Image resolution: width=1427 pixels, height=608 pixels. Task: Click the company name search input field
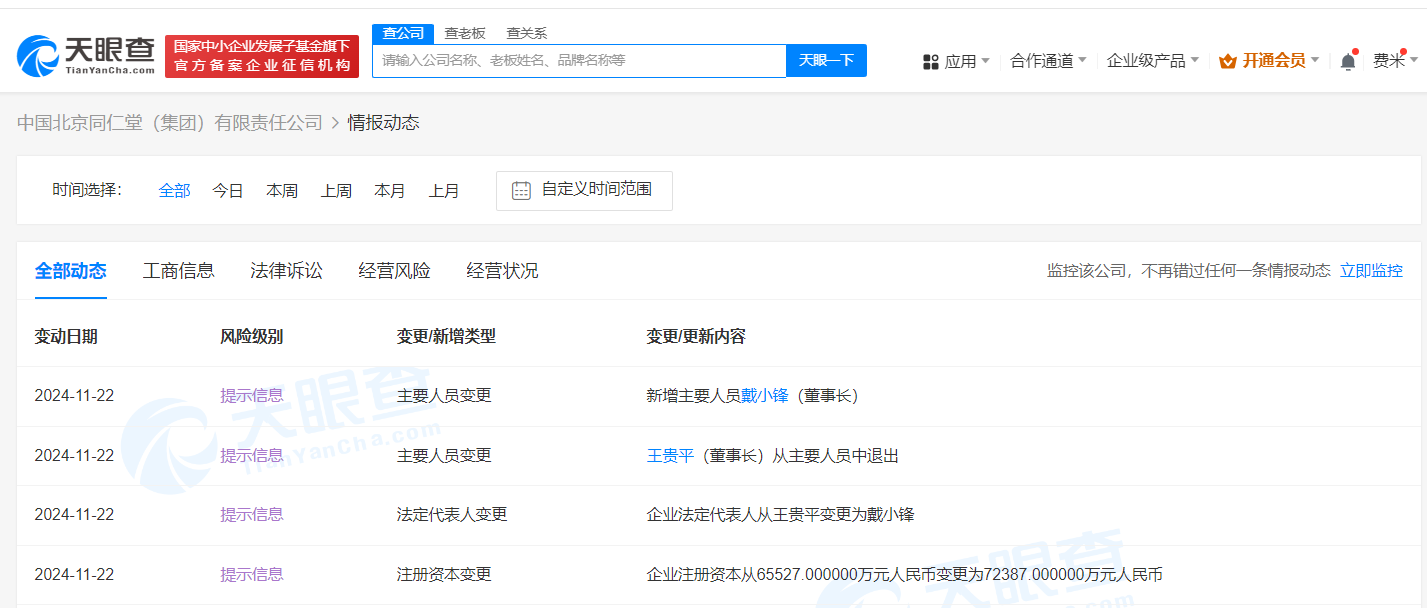pos(580,60)
